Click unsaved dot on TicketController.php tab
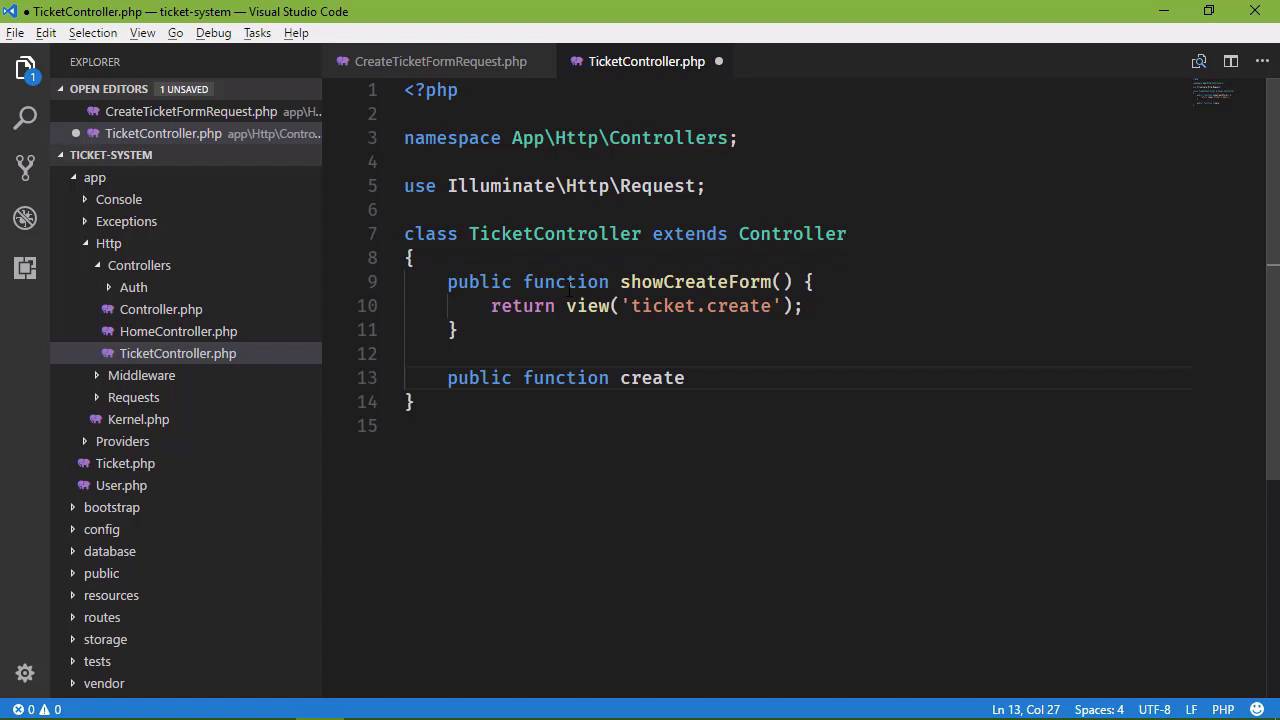The height and width of the screenshot is (720, 1280). [718, 61]
